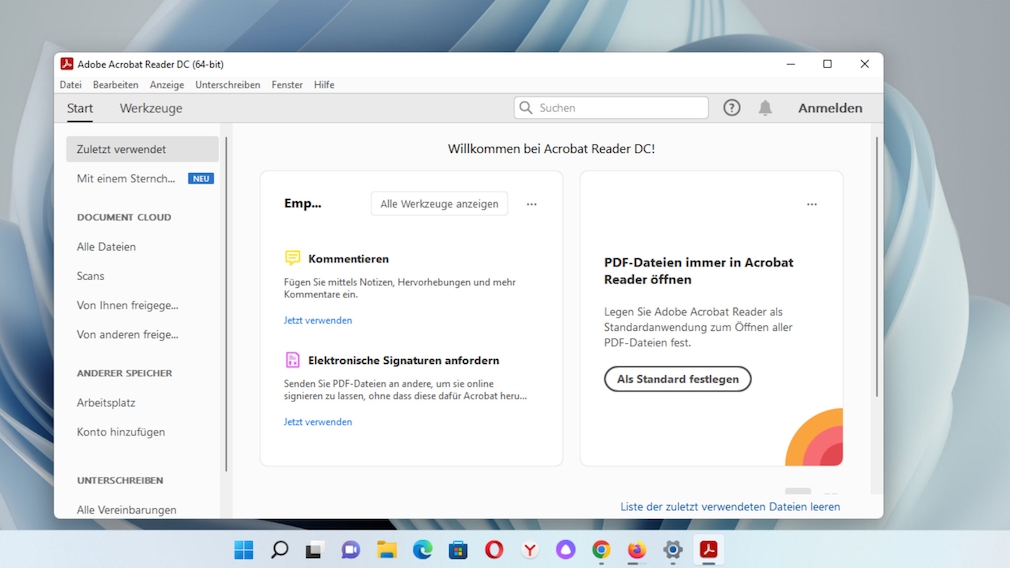Image resolution: width=1010 pixels, height=568 pixels.
Task: Open Microsoft Edge from the taskbar
Action: click(x=423, y=549)
